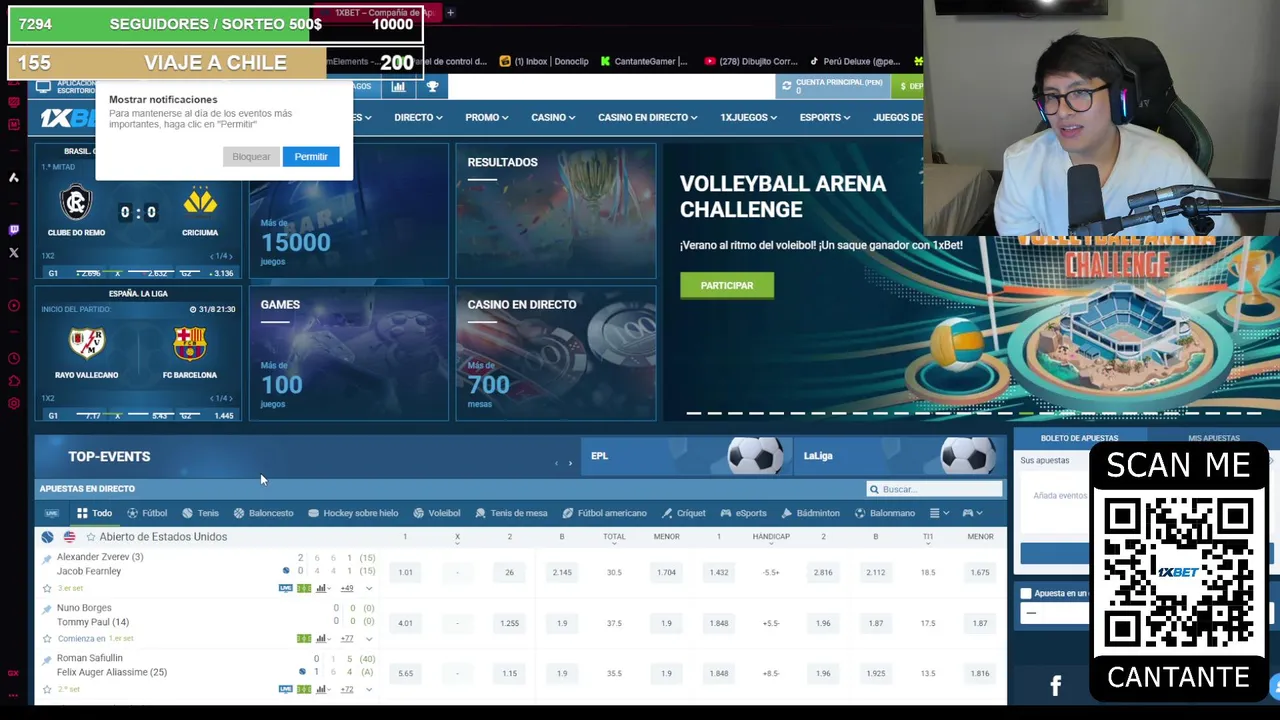Expand the Zverev match row chevron
Screen dimensions: 1280x720
pos(369,588)
